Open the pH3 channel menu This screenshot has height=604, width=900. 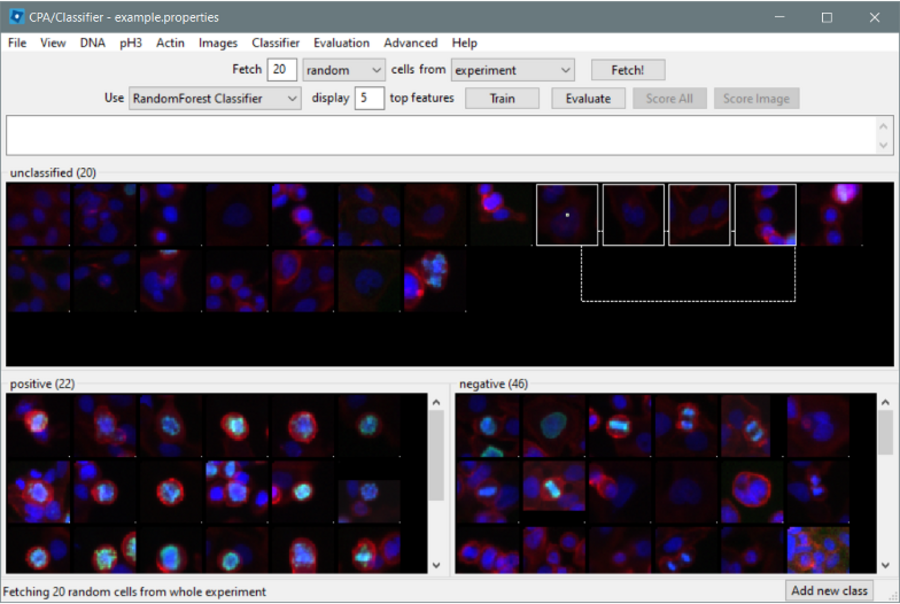click(x=131, y=43)
